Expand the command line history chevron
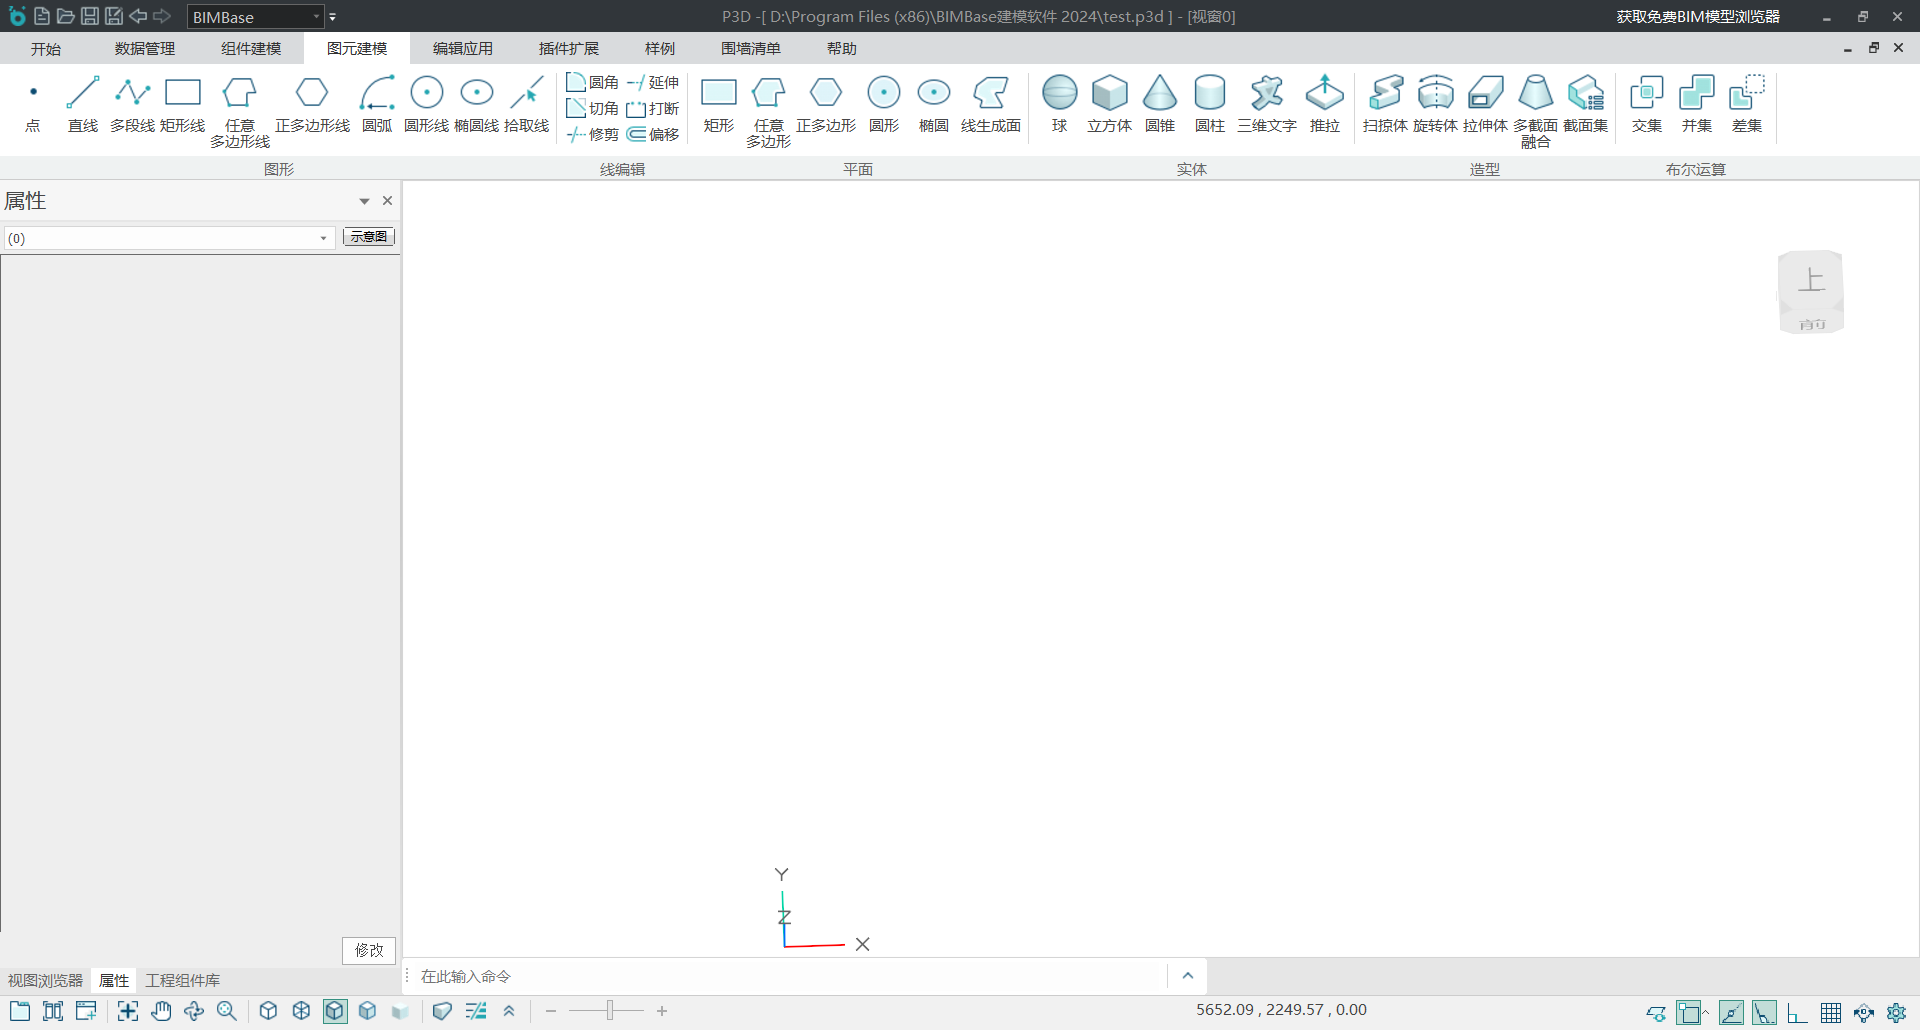 click(1188, 976)
